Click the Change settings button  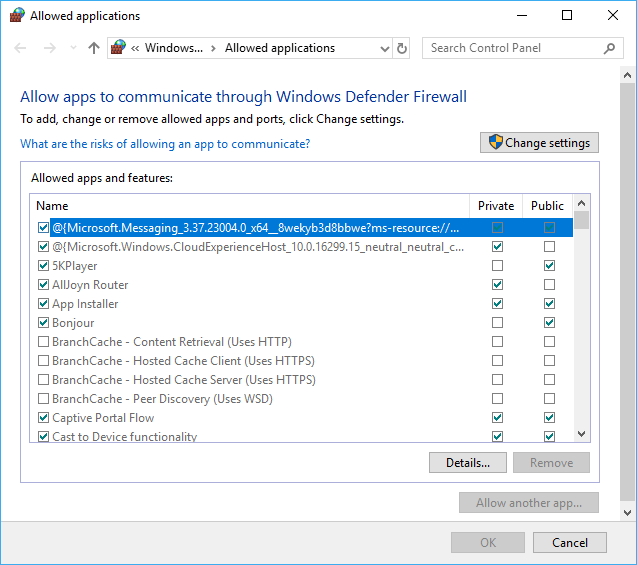(539, 143)
